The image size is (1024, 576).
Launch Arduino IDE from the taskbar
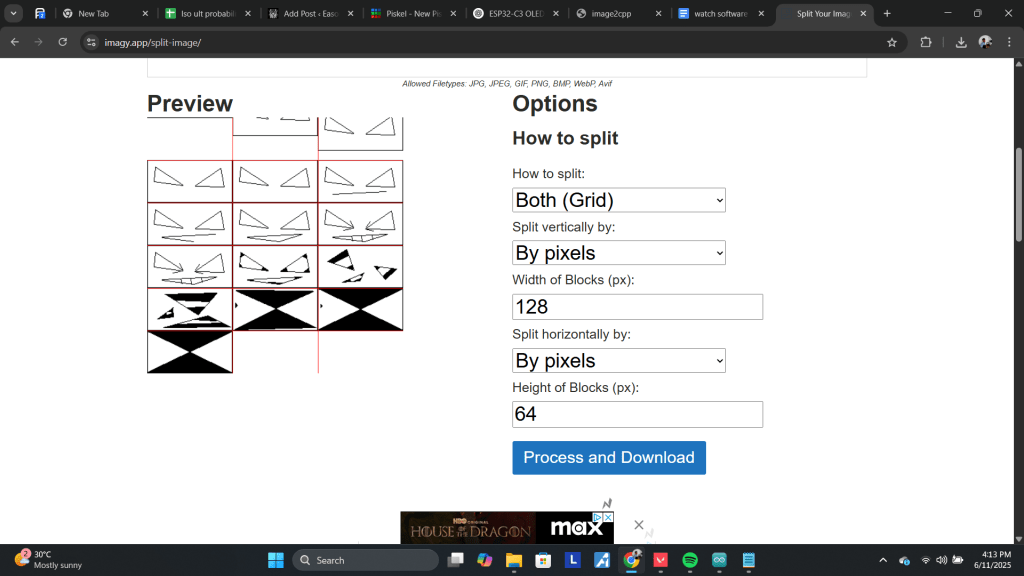coord(718,560)
